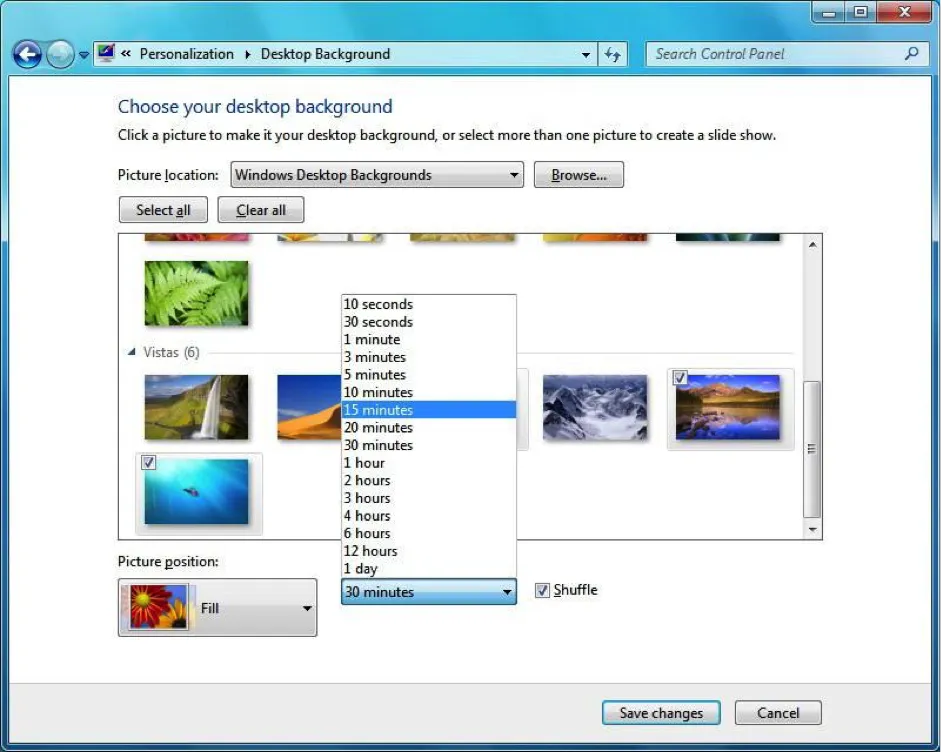Click the Forward navigation arrow button

[60, 55]
